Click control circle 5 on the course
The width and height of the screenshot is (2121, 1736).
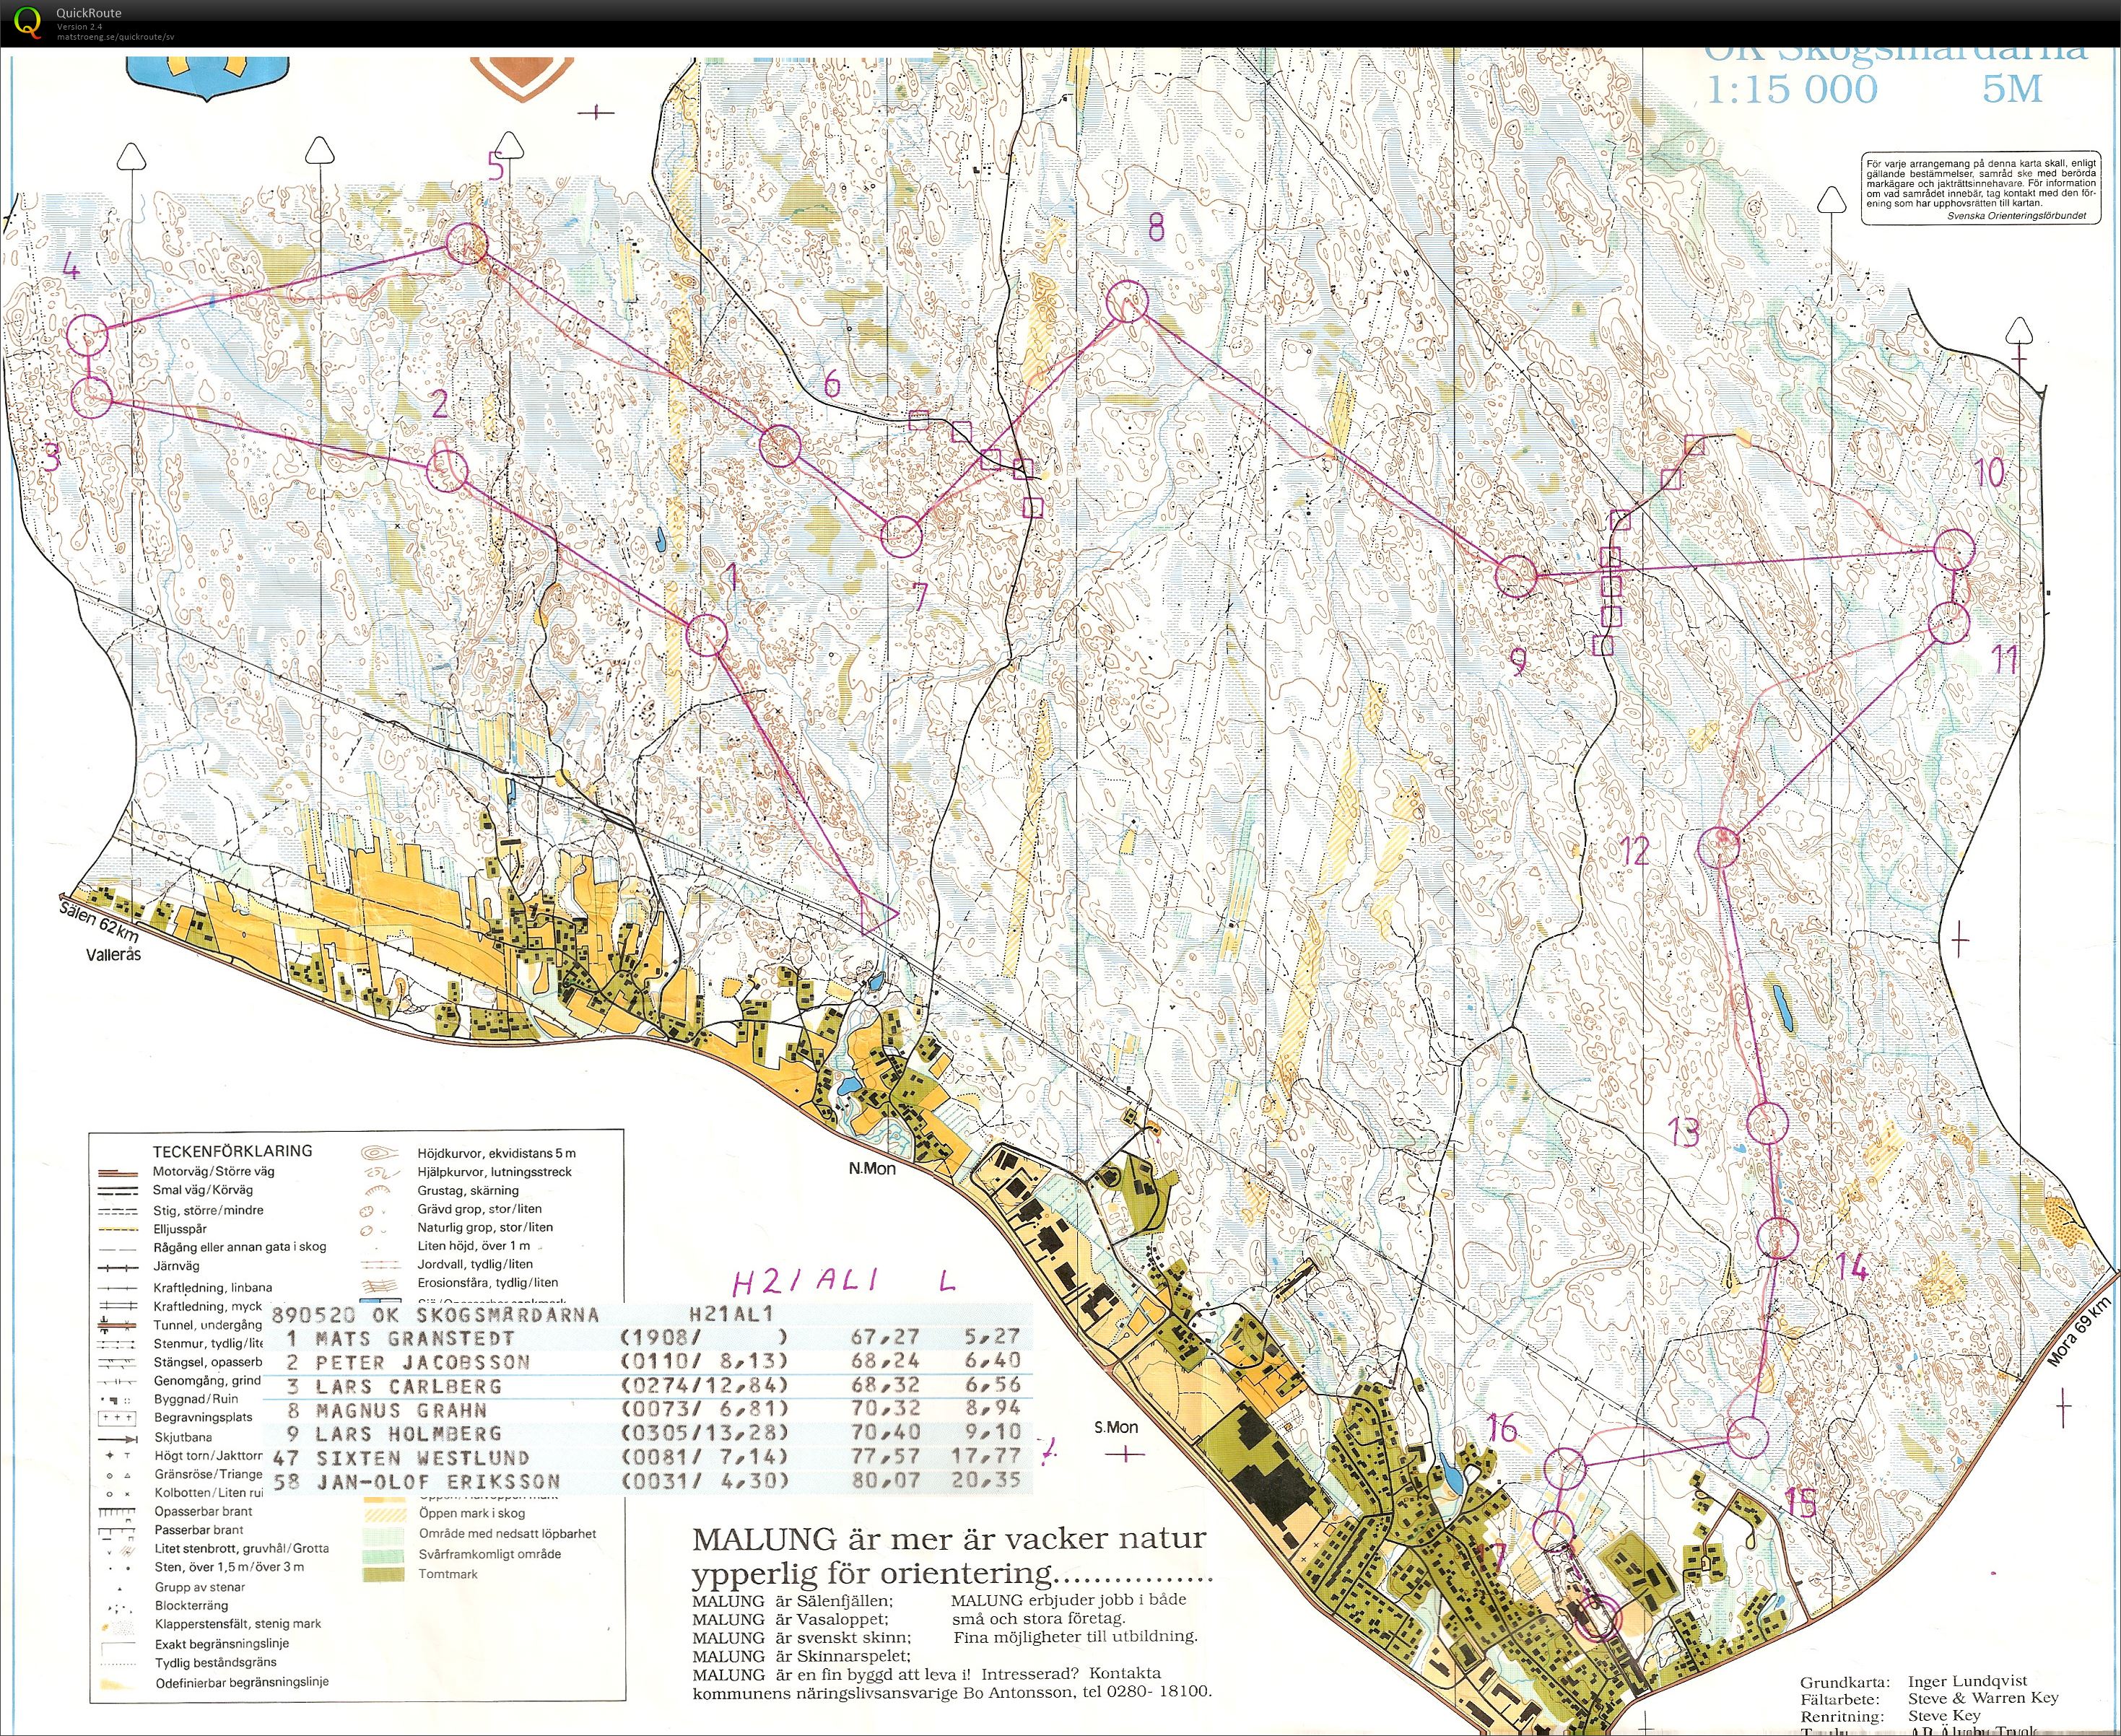click(466, 244)
